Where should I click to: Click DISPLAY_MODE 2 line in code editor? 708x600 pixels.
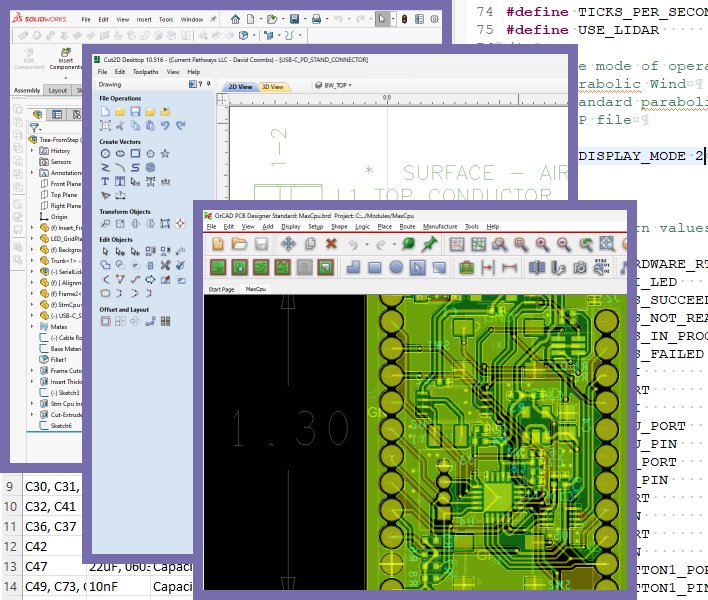click(x=642, y=156)
